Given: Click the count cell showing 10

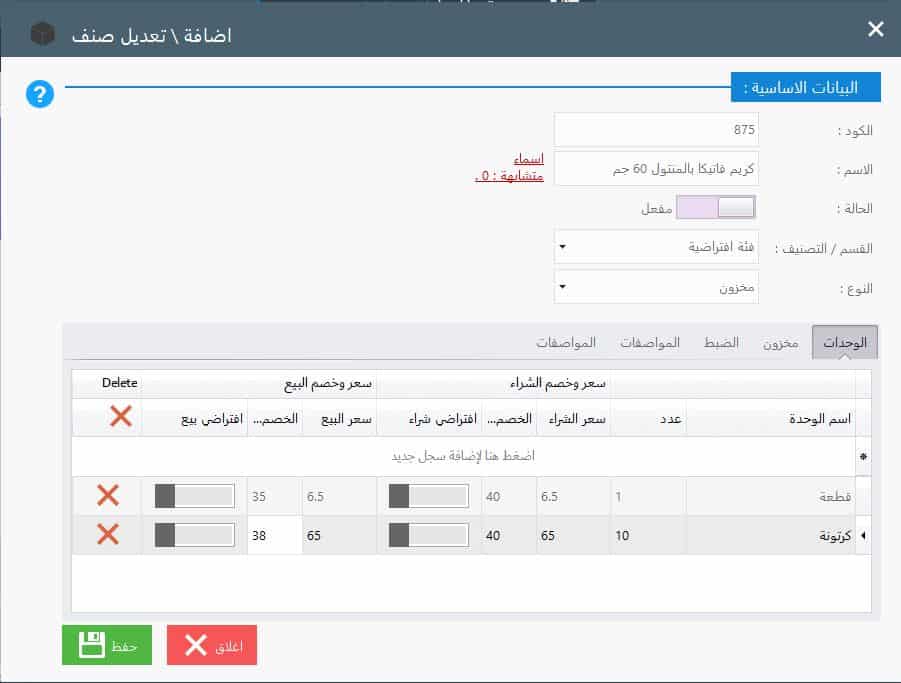Looking at the screenshot, I should pos(648,535).
